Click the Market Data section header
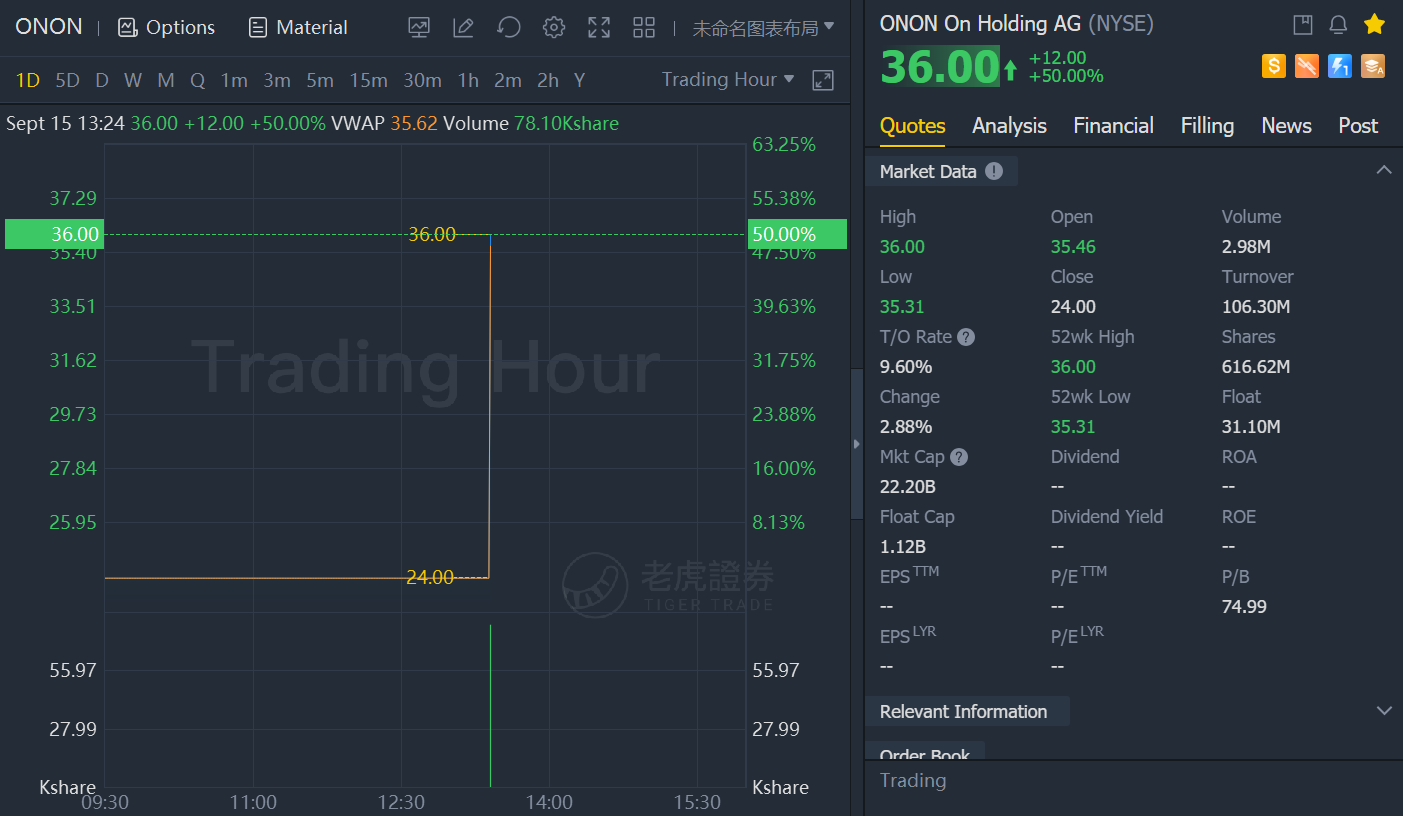The height and width of the screenshot is (816, 1403). coord(941,171)
